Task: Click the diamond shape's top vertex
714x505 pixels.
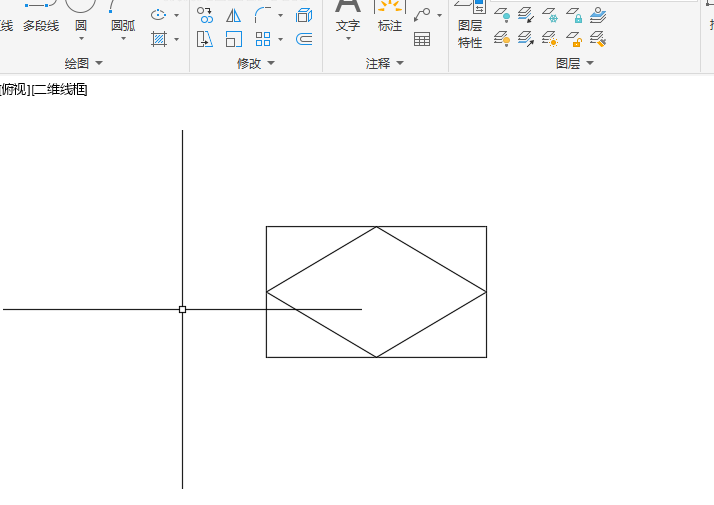Action: click(377, 227)
